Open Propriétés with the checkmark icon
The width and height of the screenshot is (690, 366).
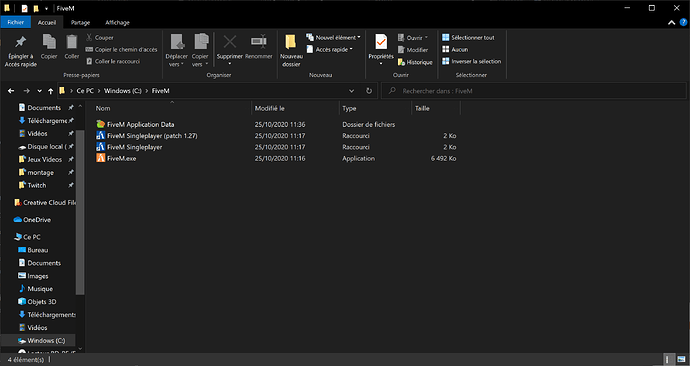(x=381, y=42)
